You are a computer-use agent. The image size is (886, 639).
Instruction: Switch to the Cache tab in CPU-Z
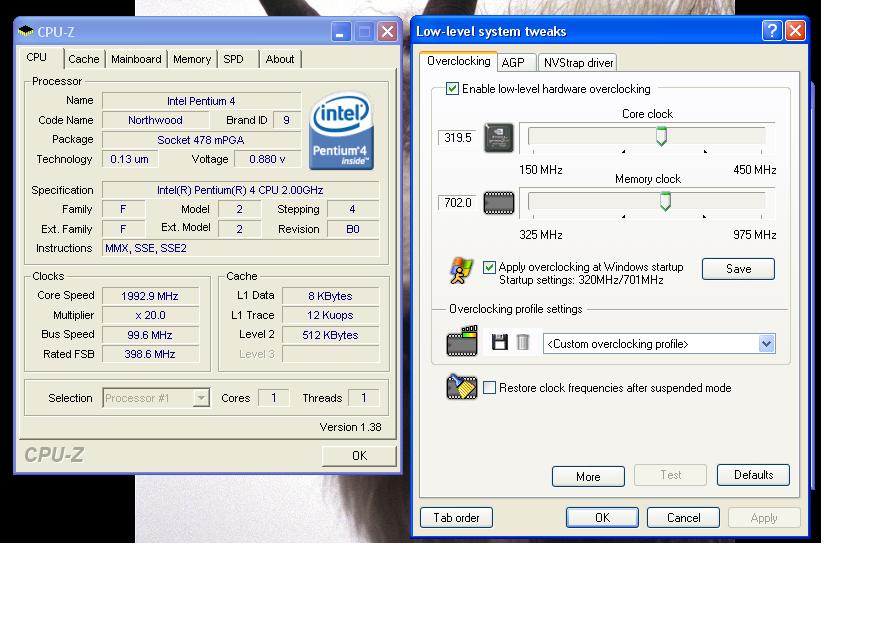coord(84,59)
